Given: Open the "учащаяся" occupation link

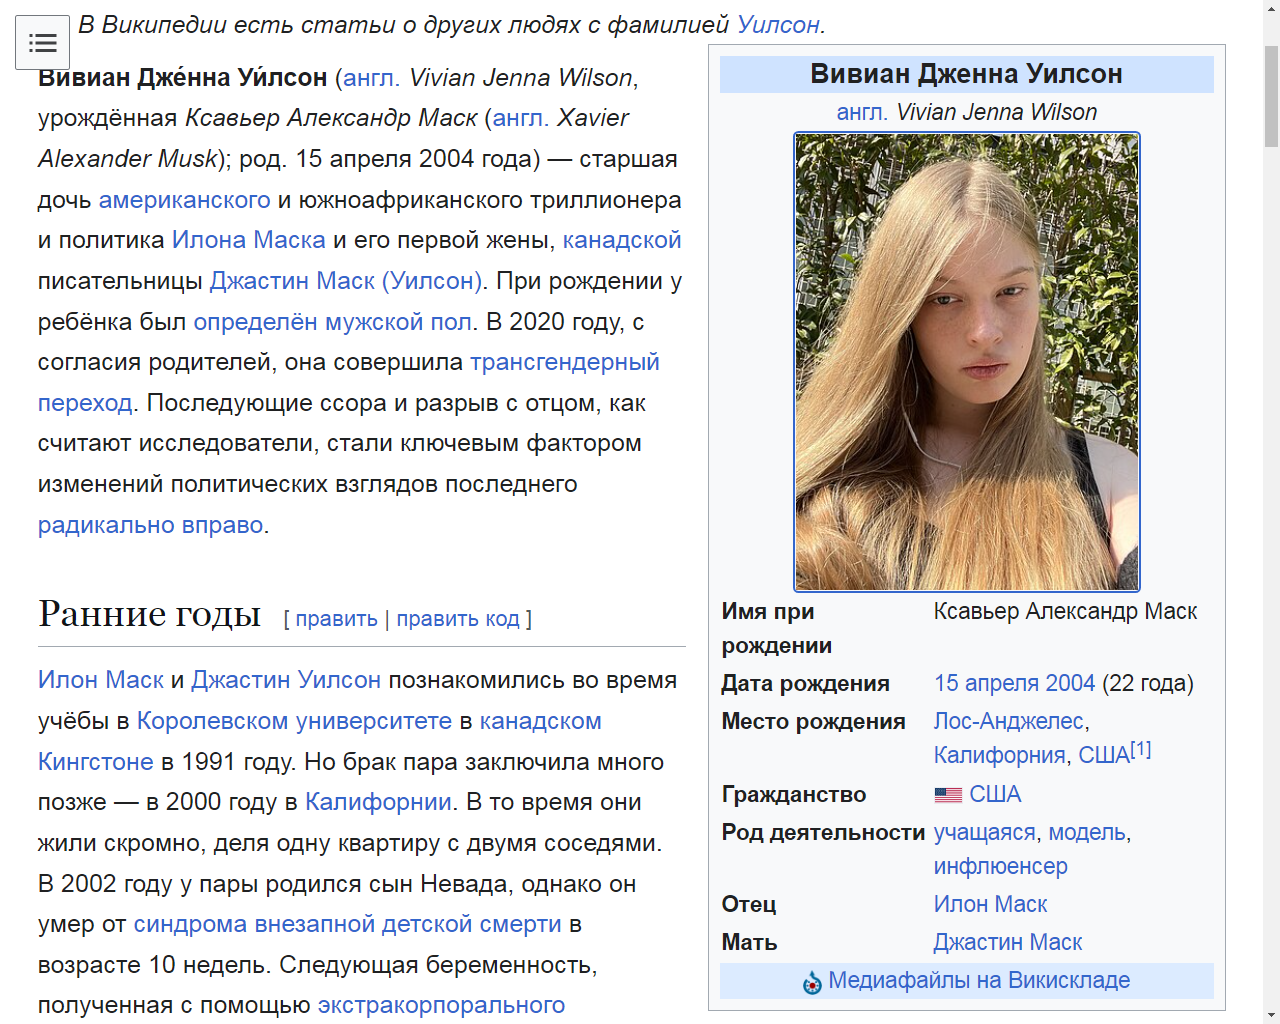Looking at the screenshot, I should coord(985,832).
